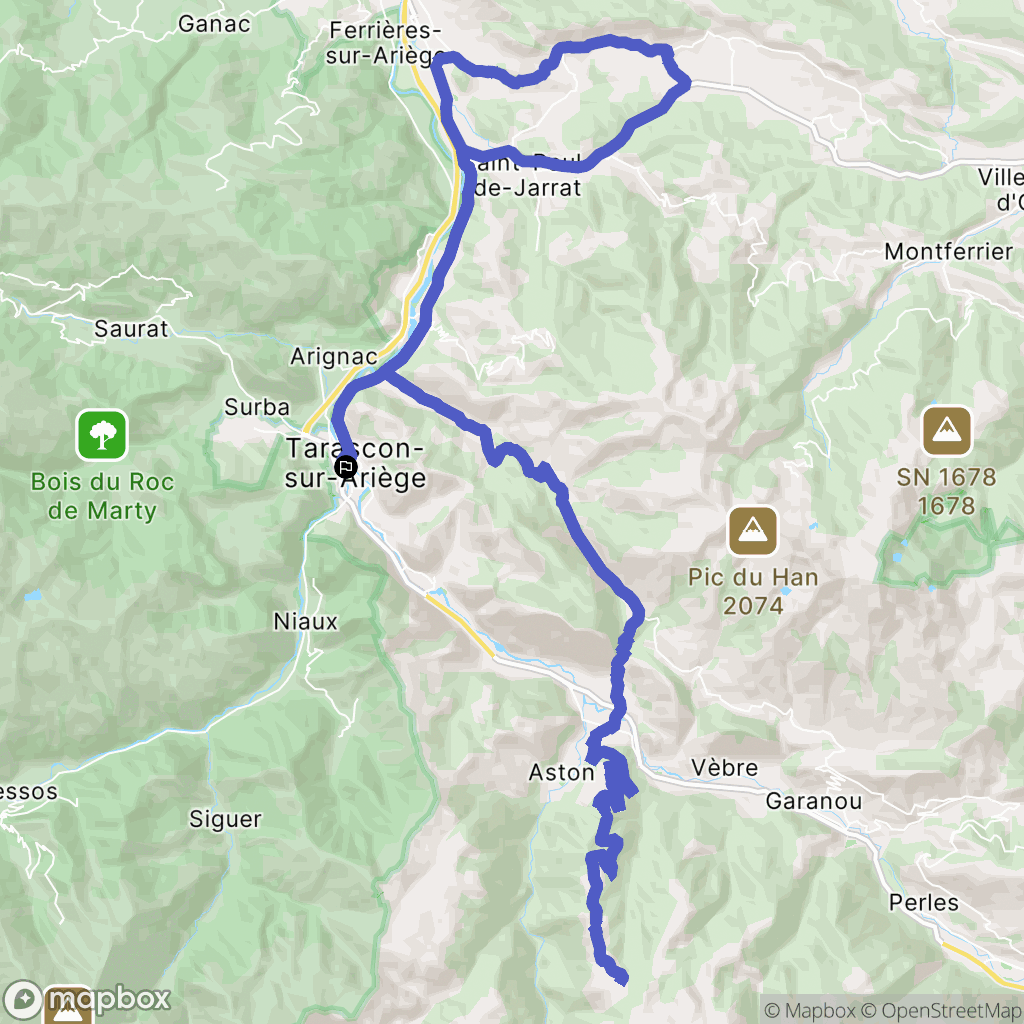Click the route start flag marker

pos(345,467)
